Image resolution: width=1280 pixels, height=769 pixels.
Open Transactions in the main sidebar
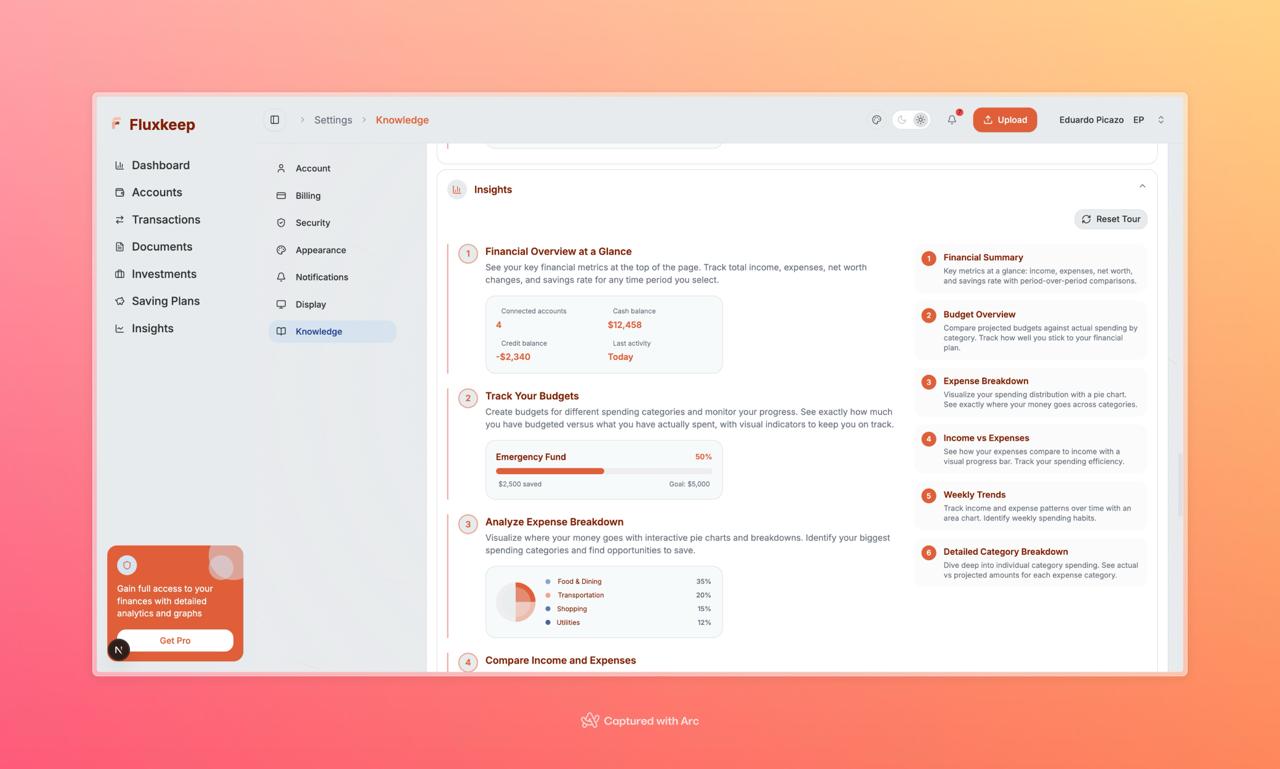click(165, 220)
